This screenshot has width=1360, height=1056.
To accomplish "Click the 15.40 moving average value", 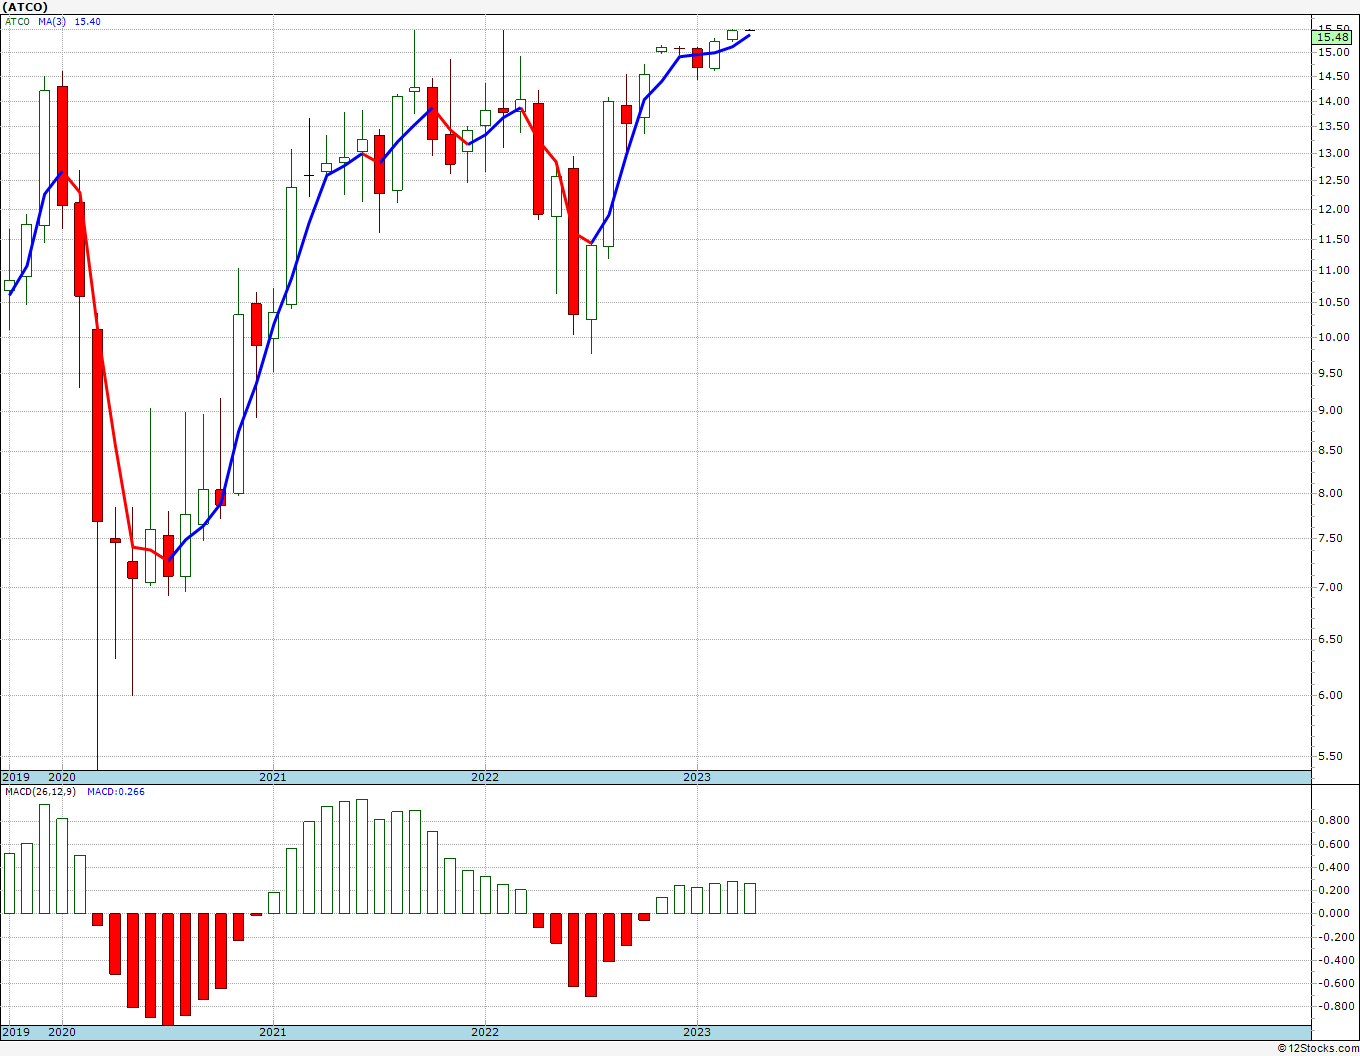I will 87,21.
